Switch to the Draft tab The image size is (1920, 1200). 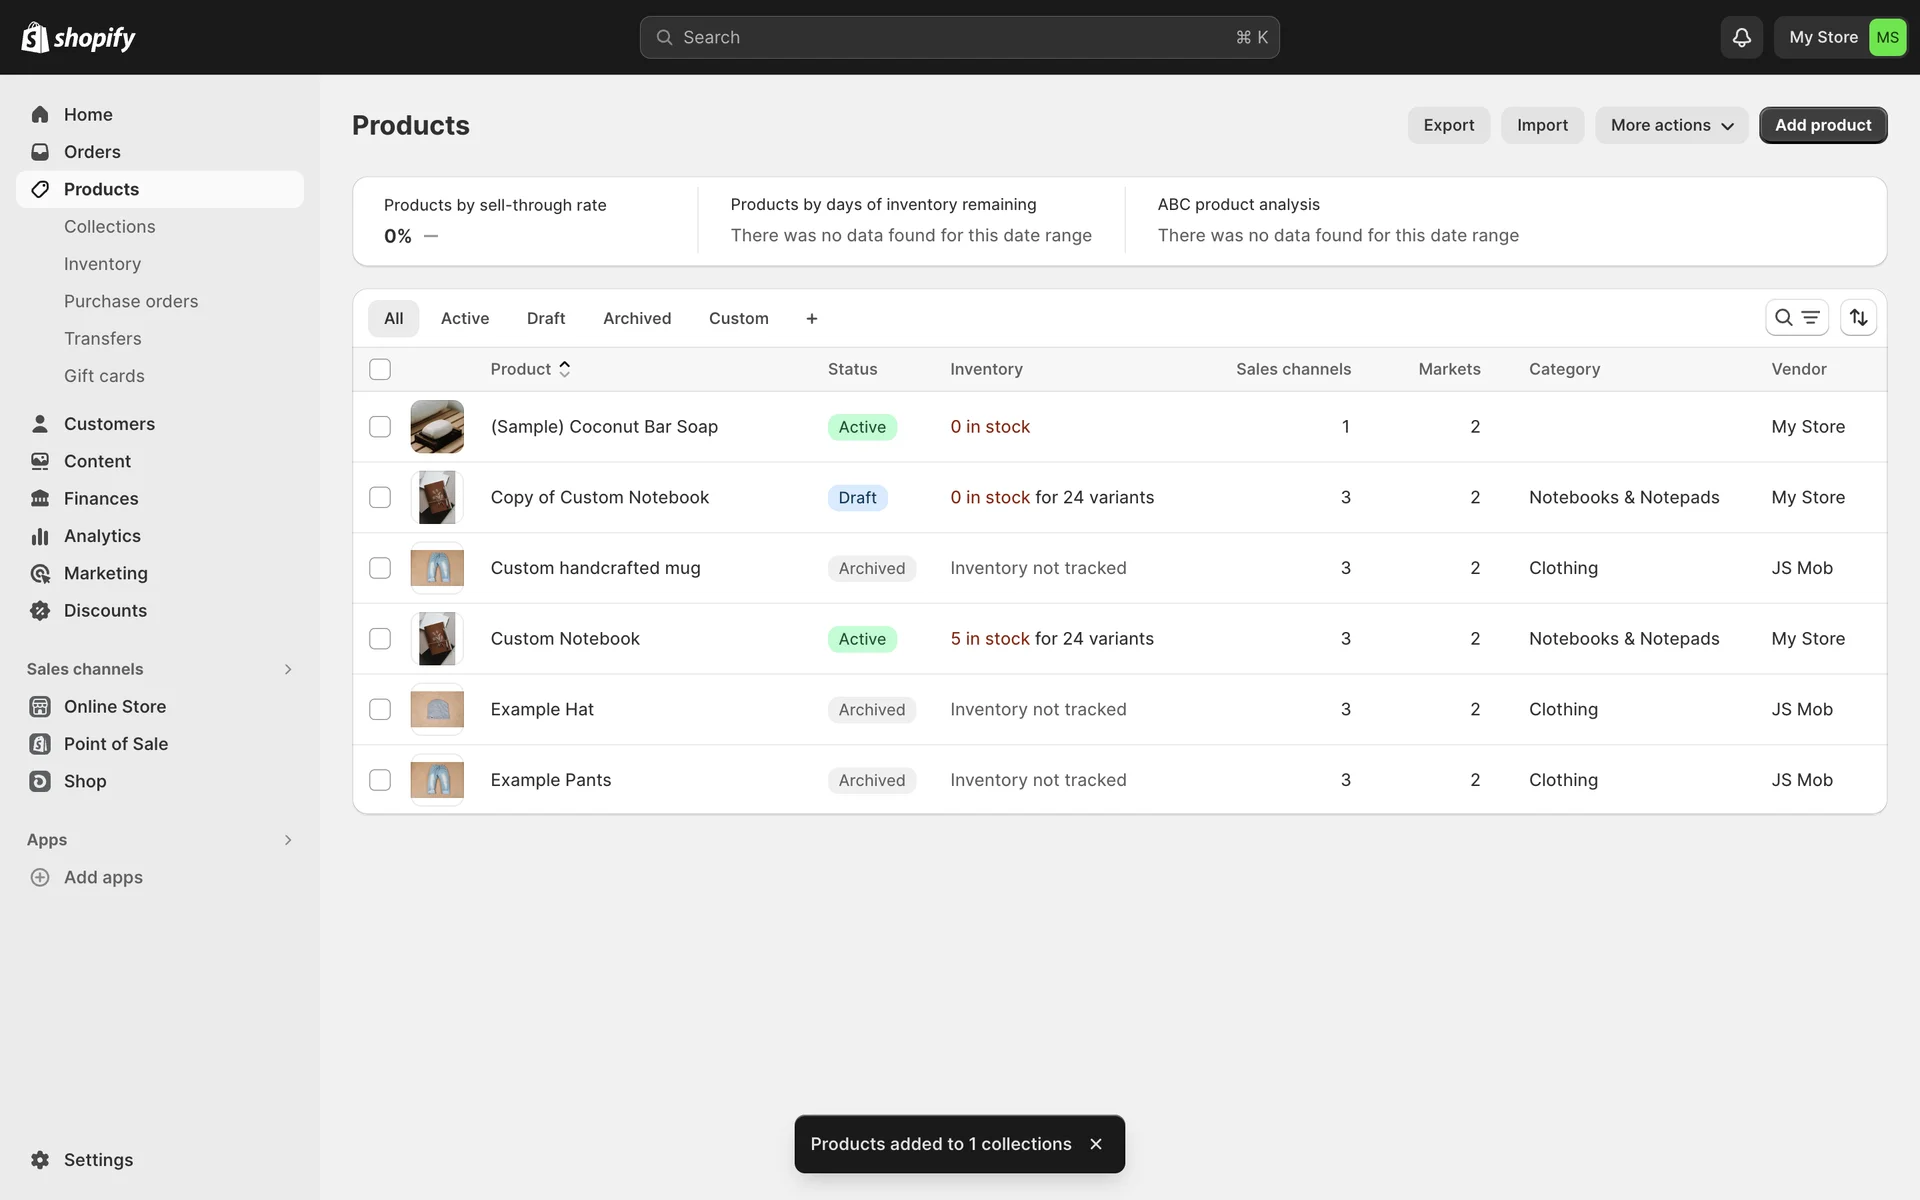pos(545,318)
